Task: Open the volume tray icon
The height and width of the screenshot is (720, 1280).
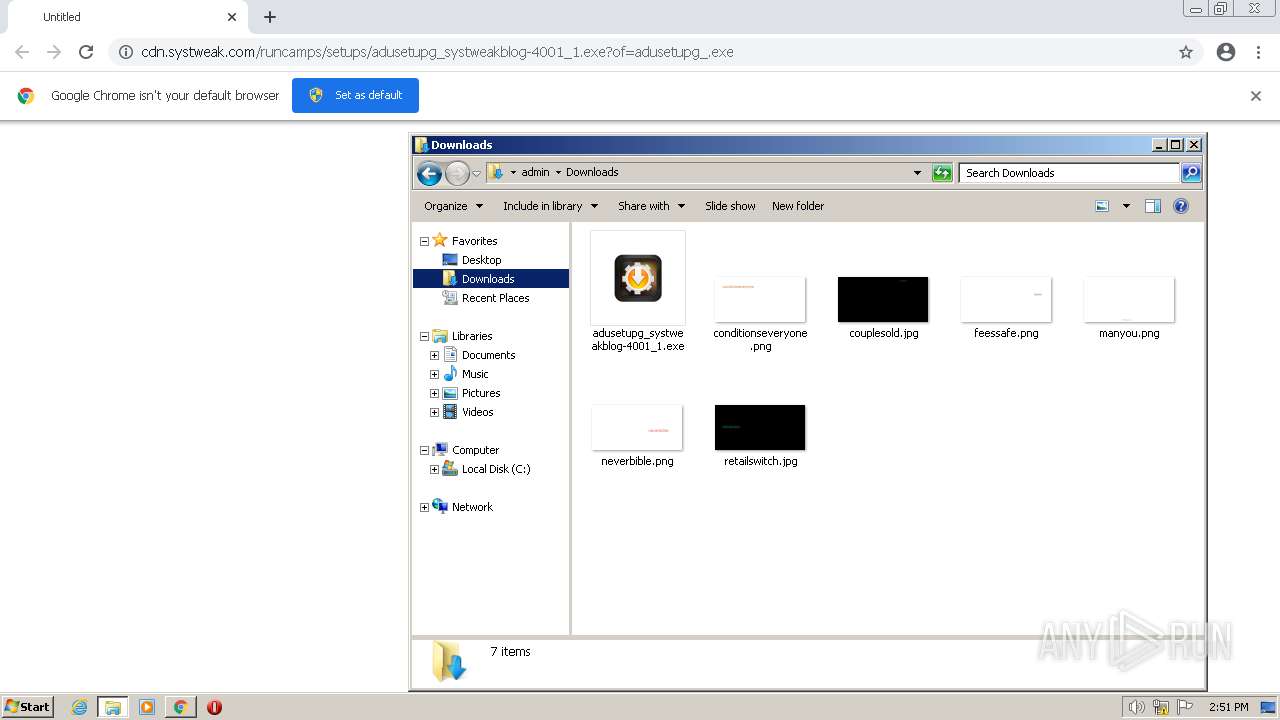Action: pyautogui.click(x=1136, y=707)
